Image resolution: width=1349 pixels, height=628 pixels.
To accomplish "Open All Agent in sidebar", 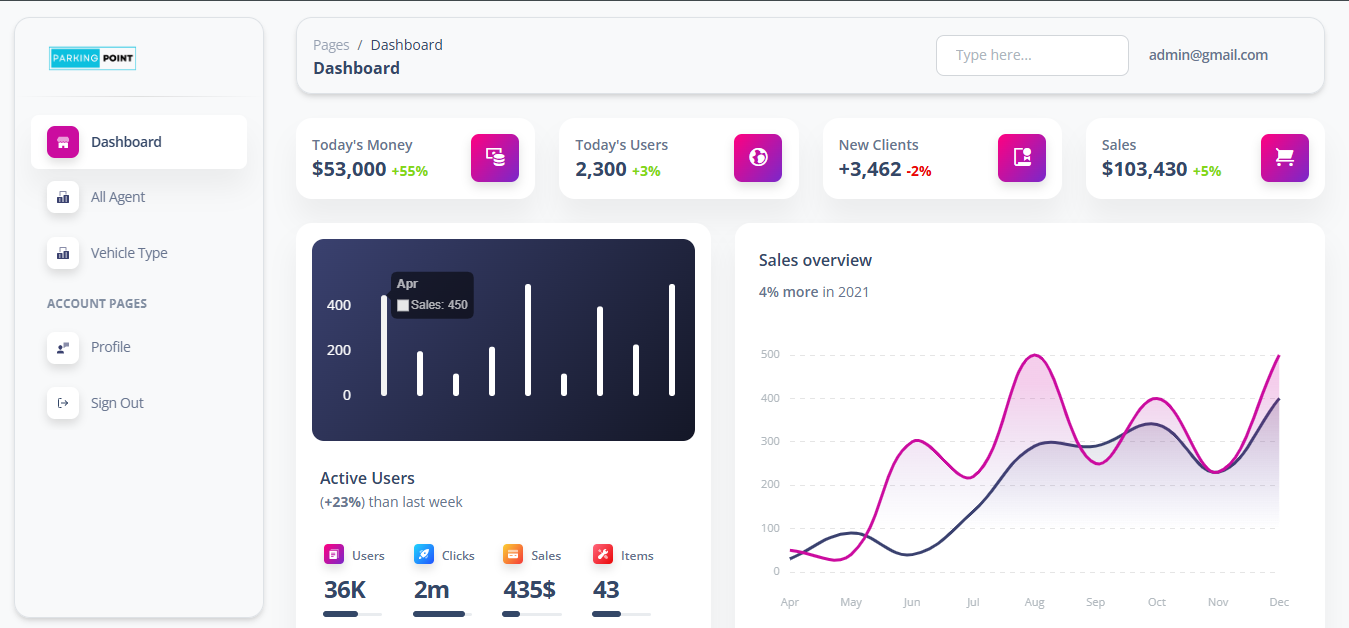I will coord(117,197).
